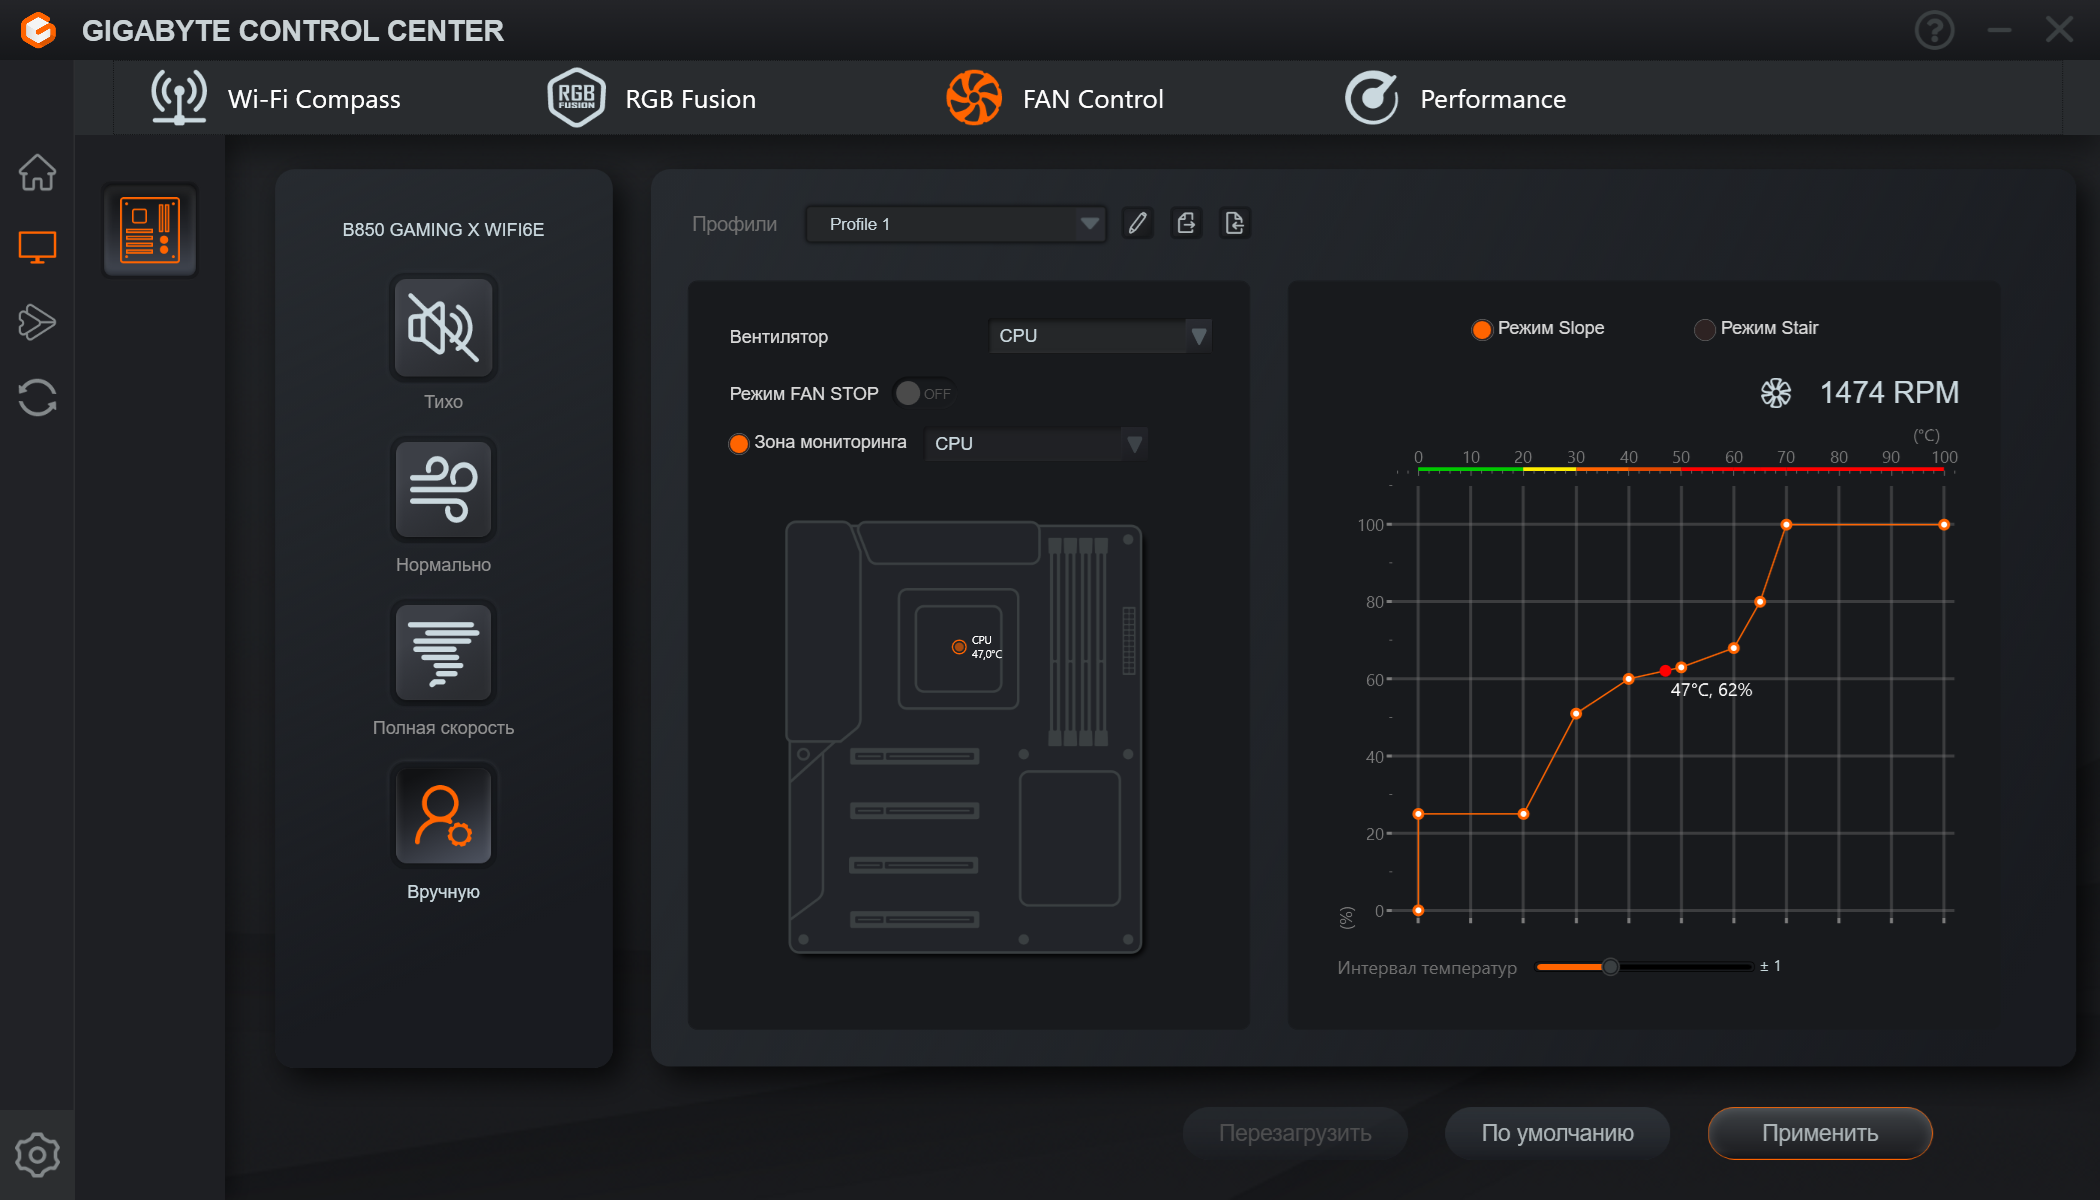Select the Режим Slope radio button
The width and height of the screenshot is (2100, 1200).
(x=1482, y=329)
